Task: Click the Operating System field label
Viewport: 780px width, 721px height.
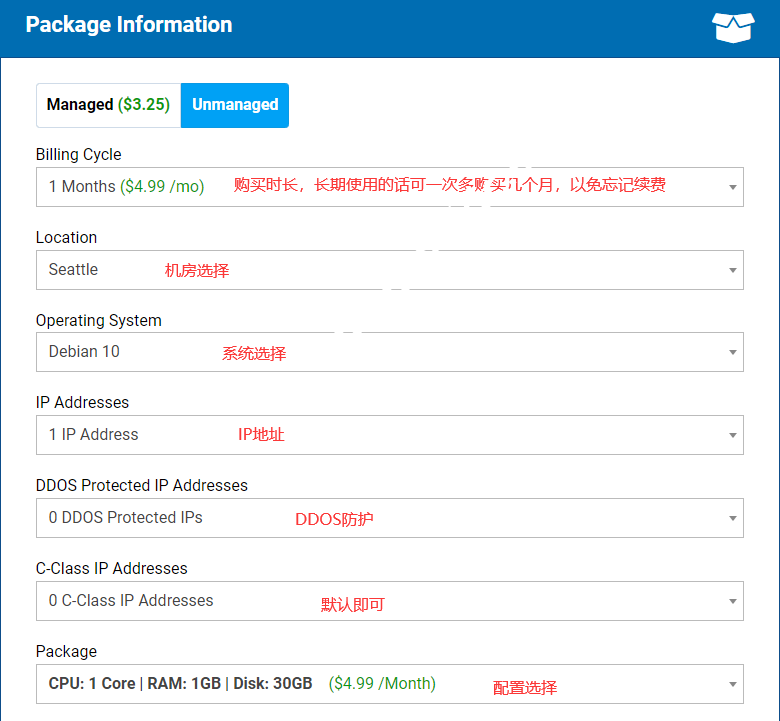Action: (99, 321)
